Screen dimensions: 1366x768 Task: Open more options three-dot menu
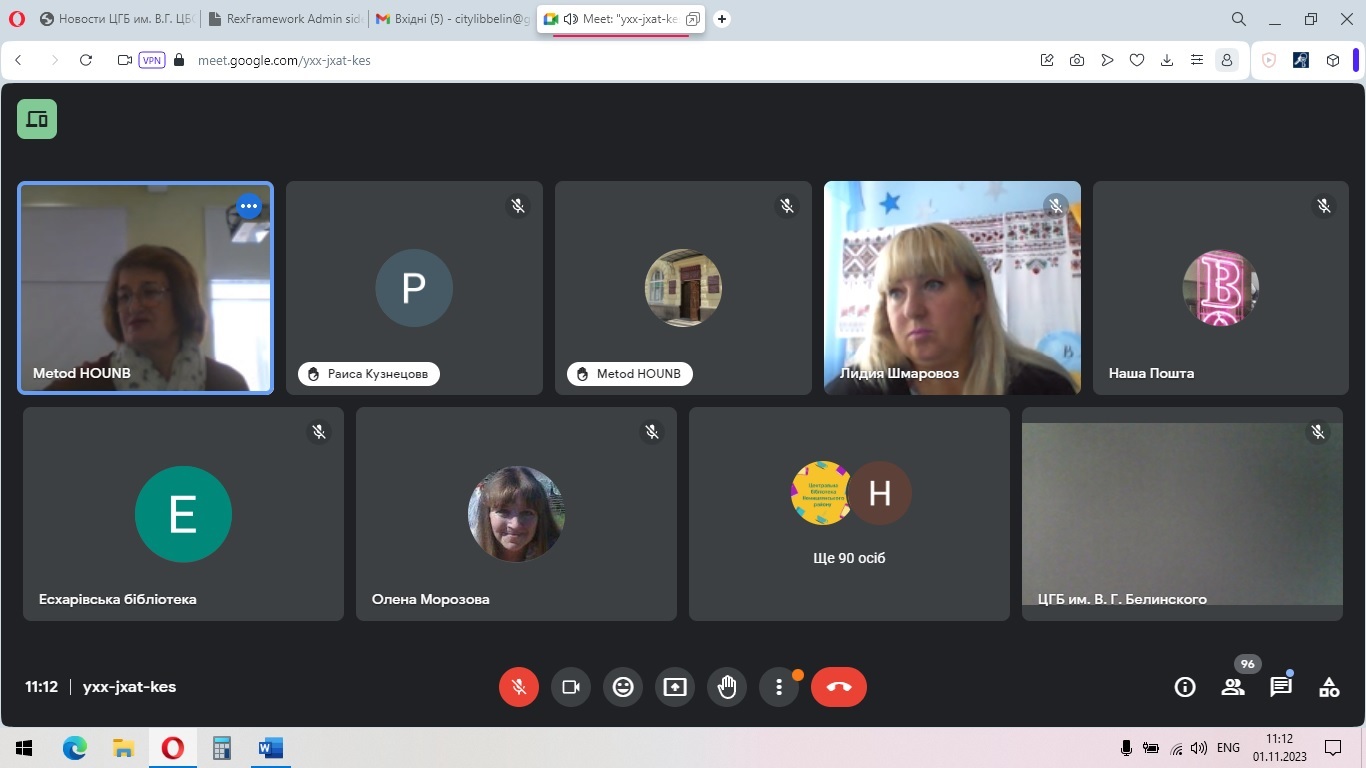pyautogui.click(x=779, y=687)
